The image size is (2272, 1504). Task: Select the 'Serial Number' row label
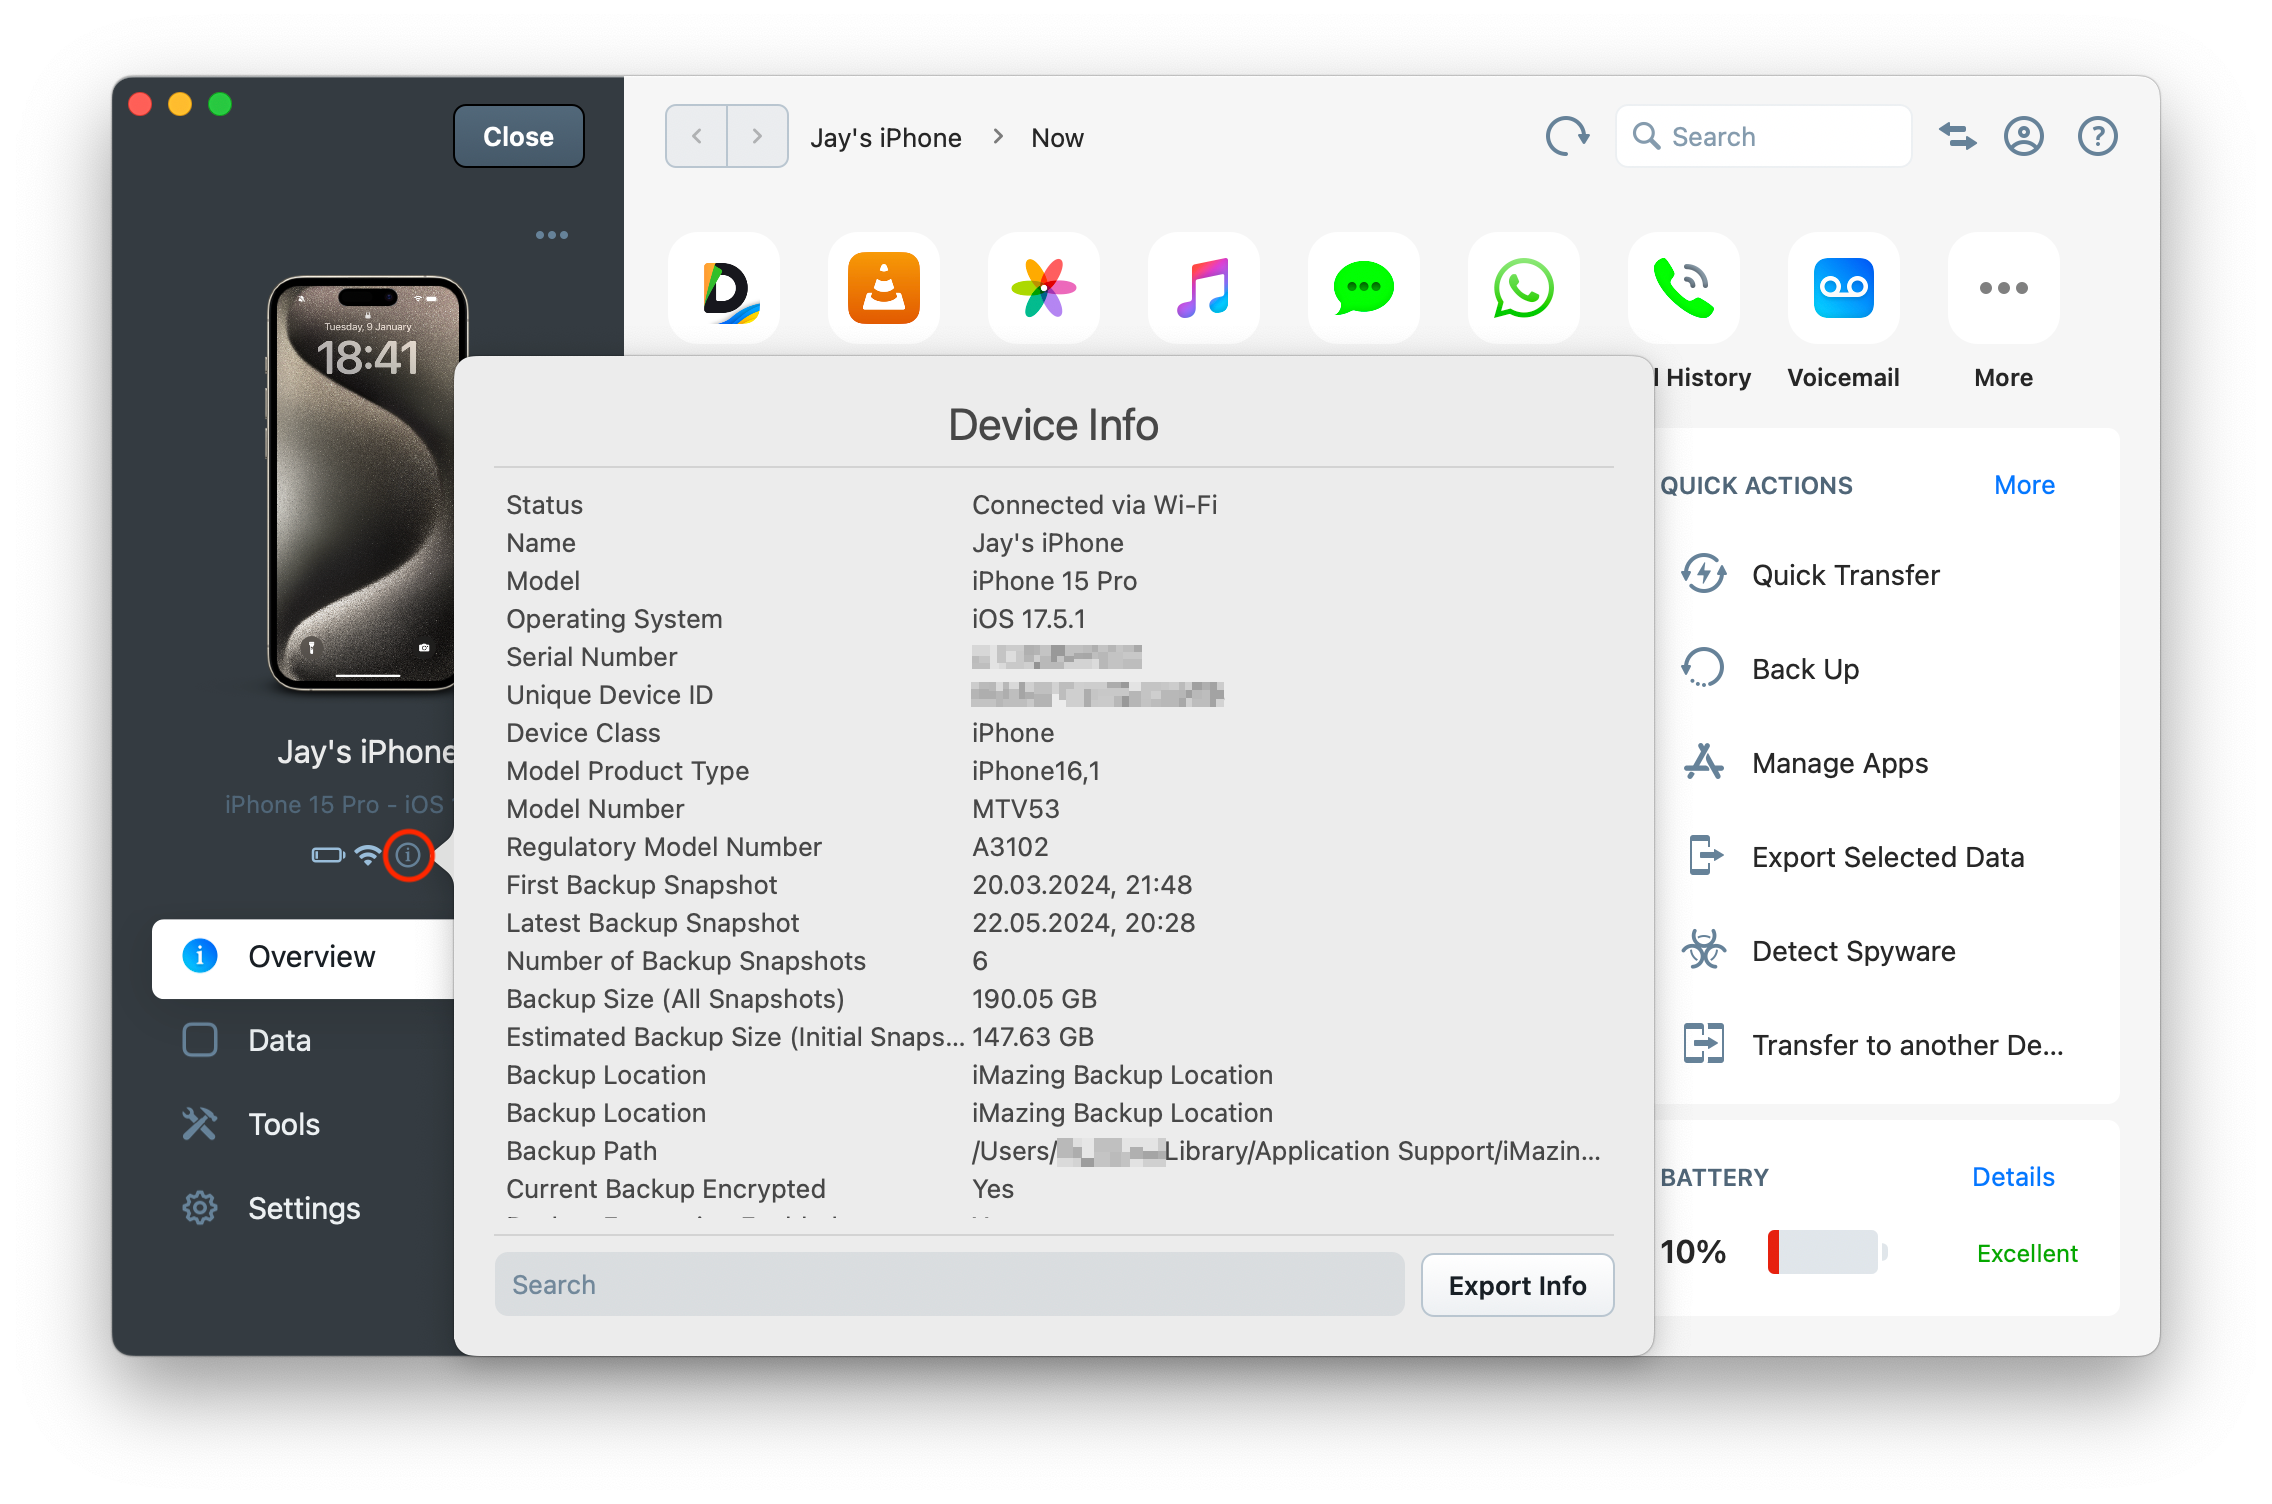(x=591, y=657)
